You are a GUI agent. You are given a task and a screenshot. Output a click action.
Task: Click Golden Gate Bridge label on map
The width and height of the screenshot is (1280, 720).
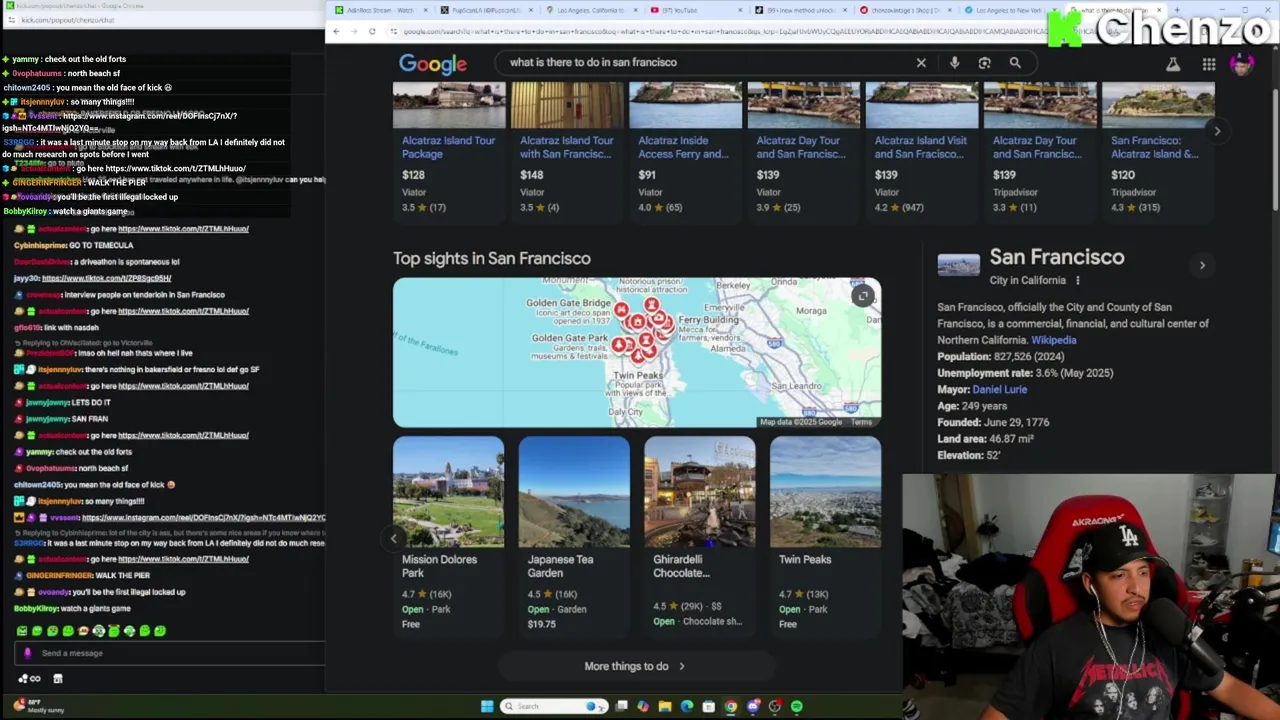click(568, 303)
